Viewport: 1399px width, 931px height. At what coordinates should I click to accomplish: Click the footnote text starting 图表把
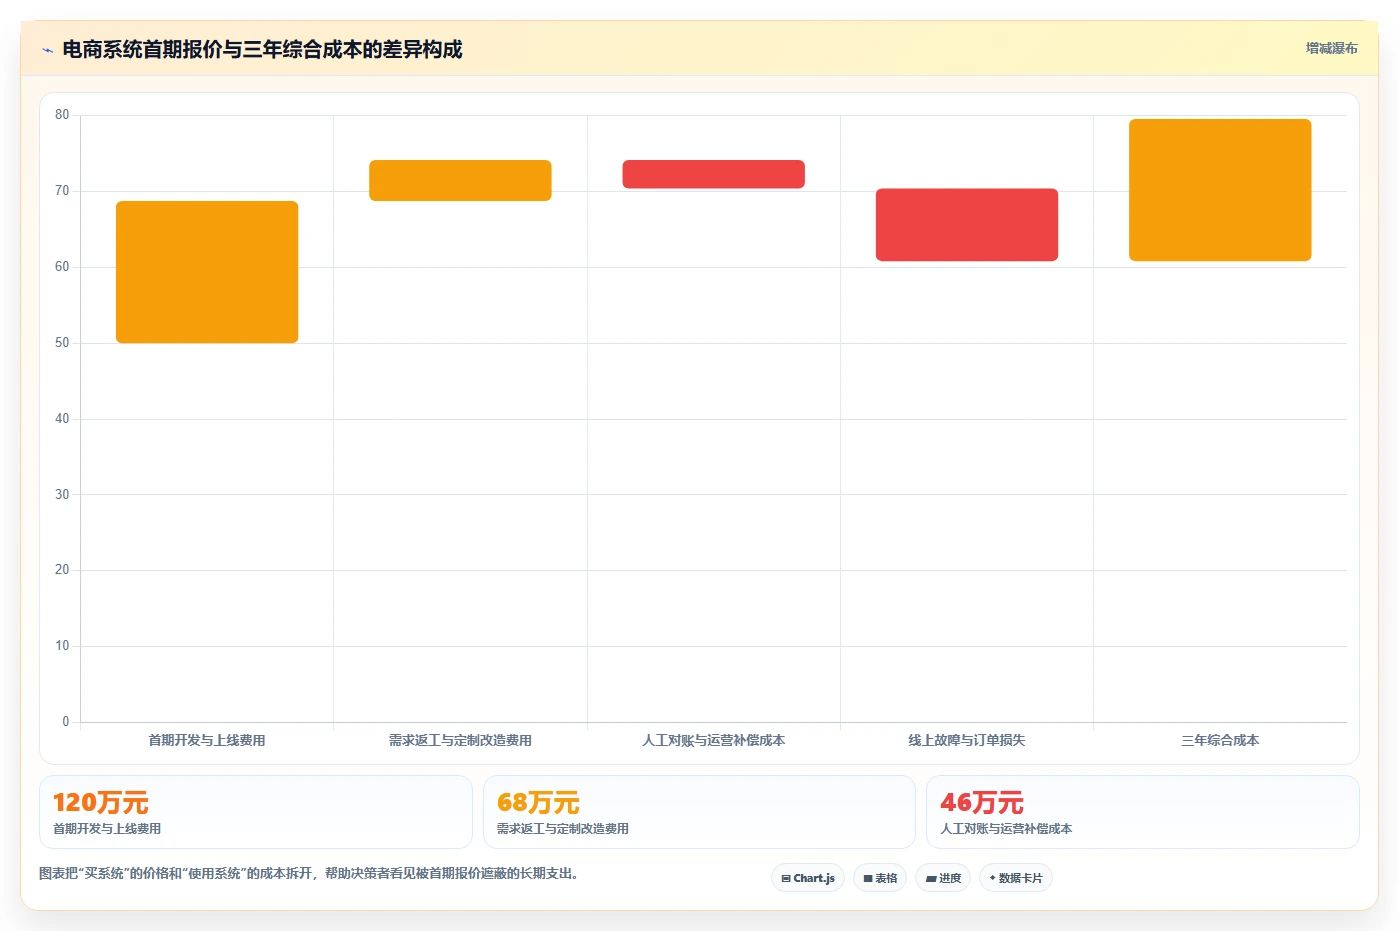point(309,873)
